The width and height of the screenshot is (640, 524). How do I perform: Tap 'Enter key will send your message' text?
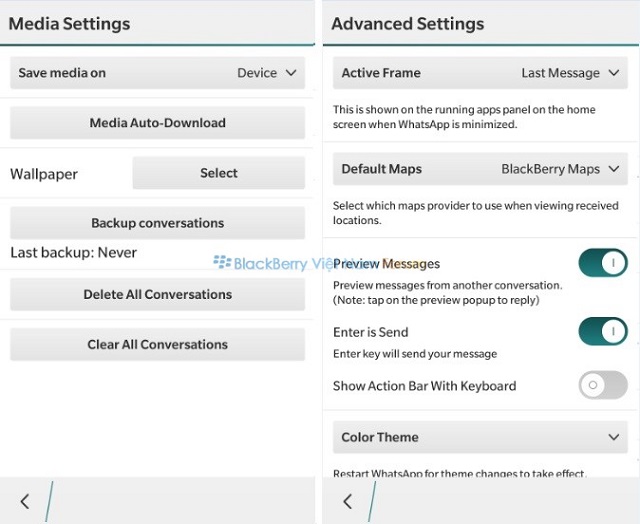click(x=415, y=354)
